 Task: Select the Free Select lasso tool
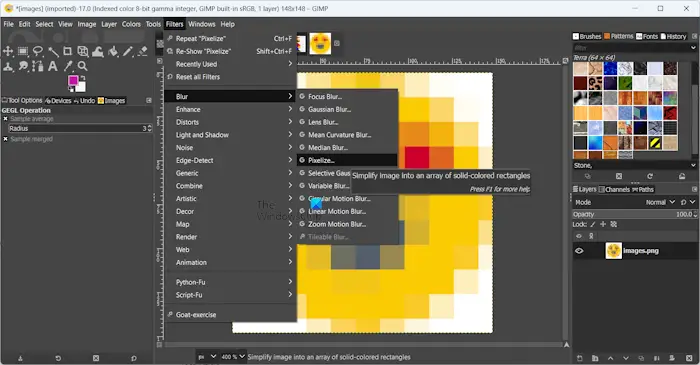click(38, 51)
